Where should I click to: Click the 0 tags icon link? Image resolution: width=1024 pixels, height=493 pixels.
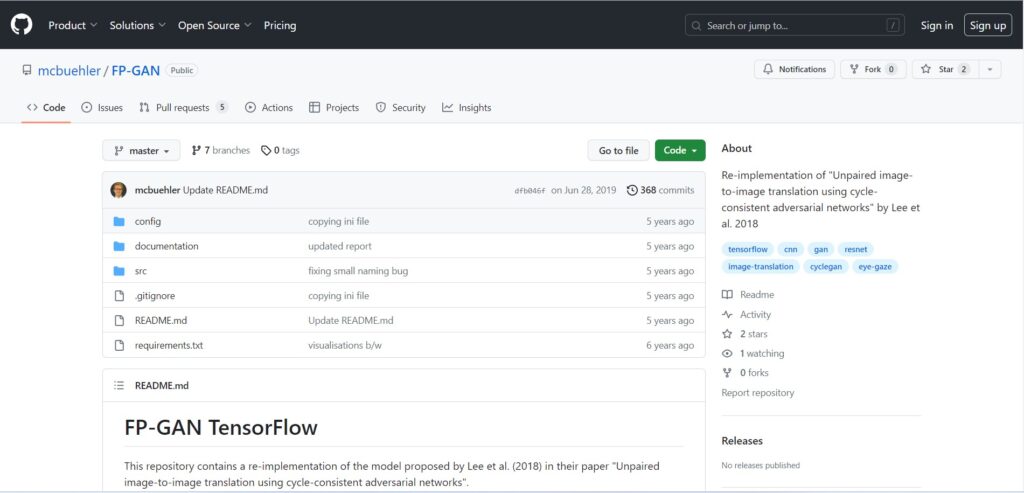point(280,151)
